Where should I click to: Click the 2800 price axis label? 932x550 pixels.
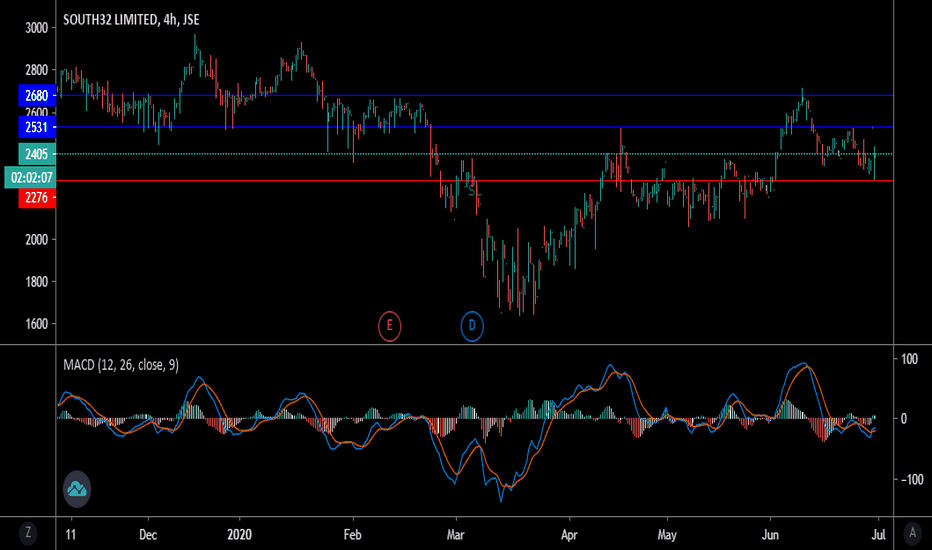pos(36,70)
